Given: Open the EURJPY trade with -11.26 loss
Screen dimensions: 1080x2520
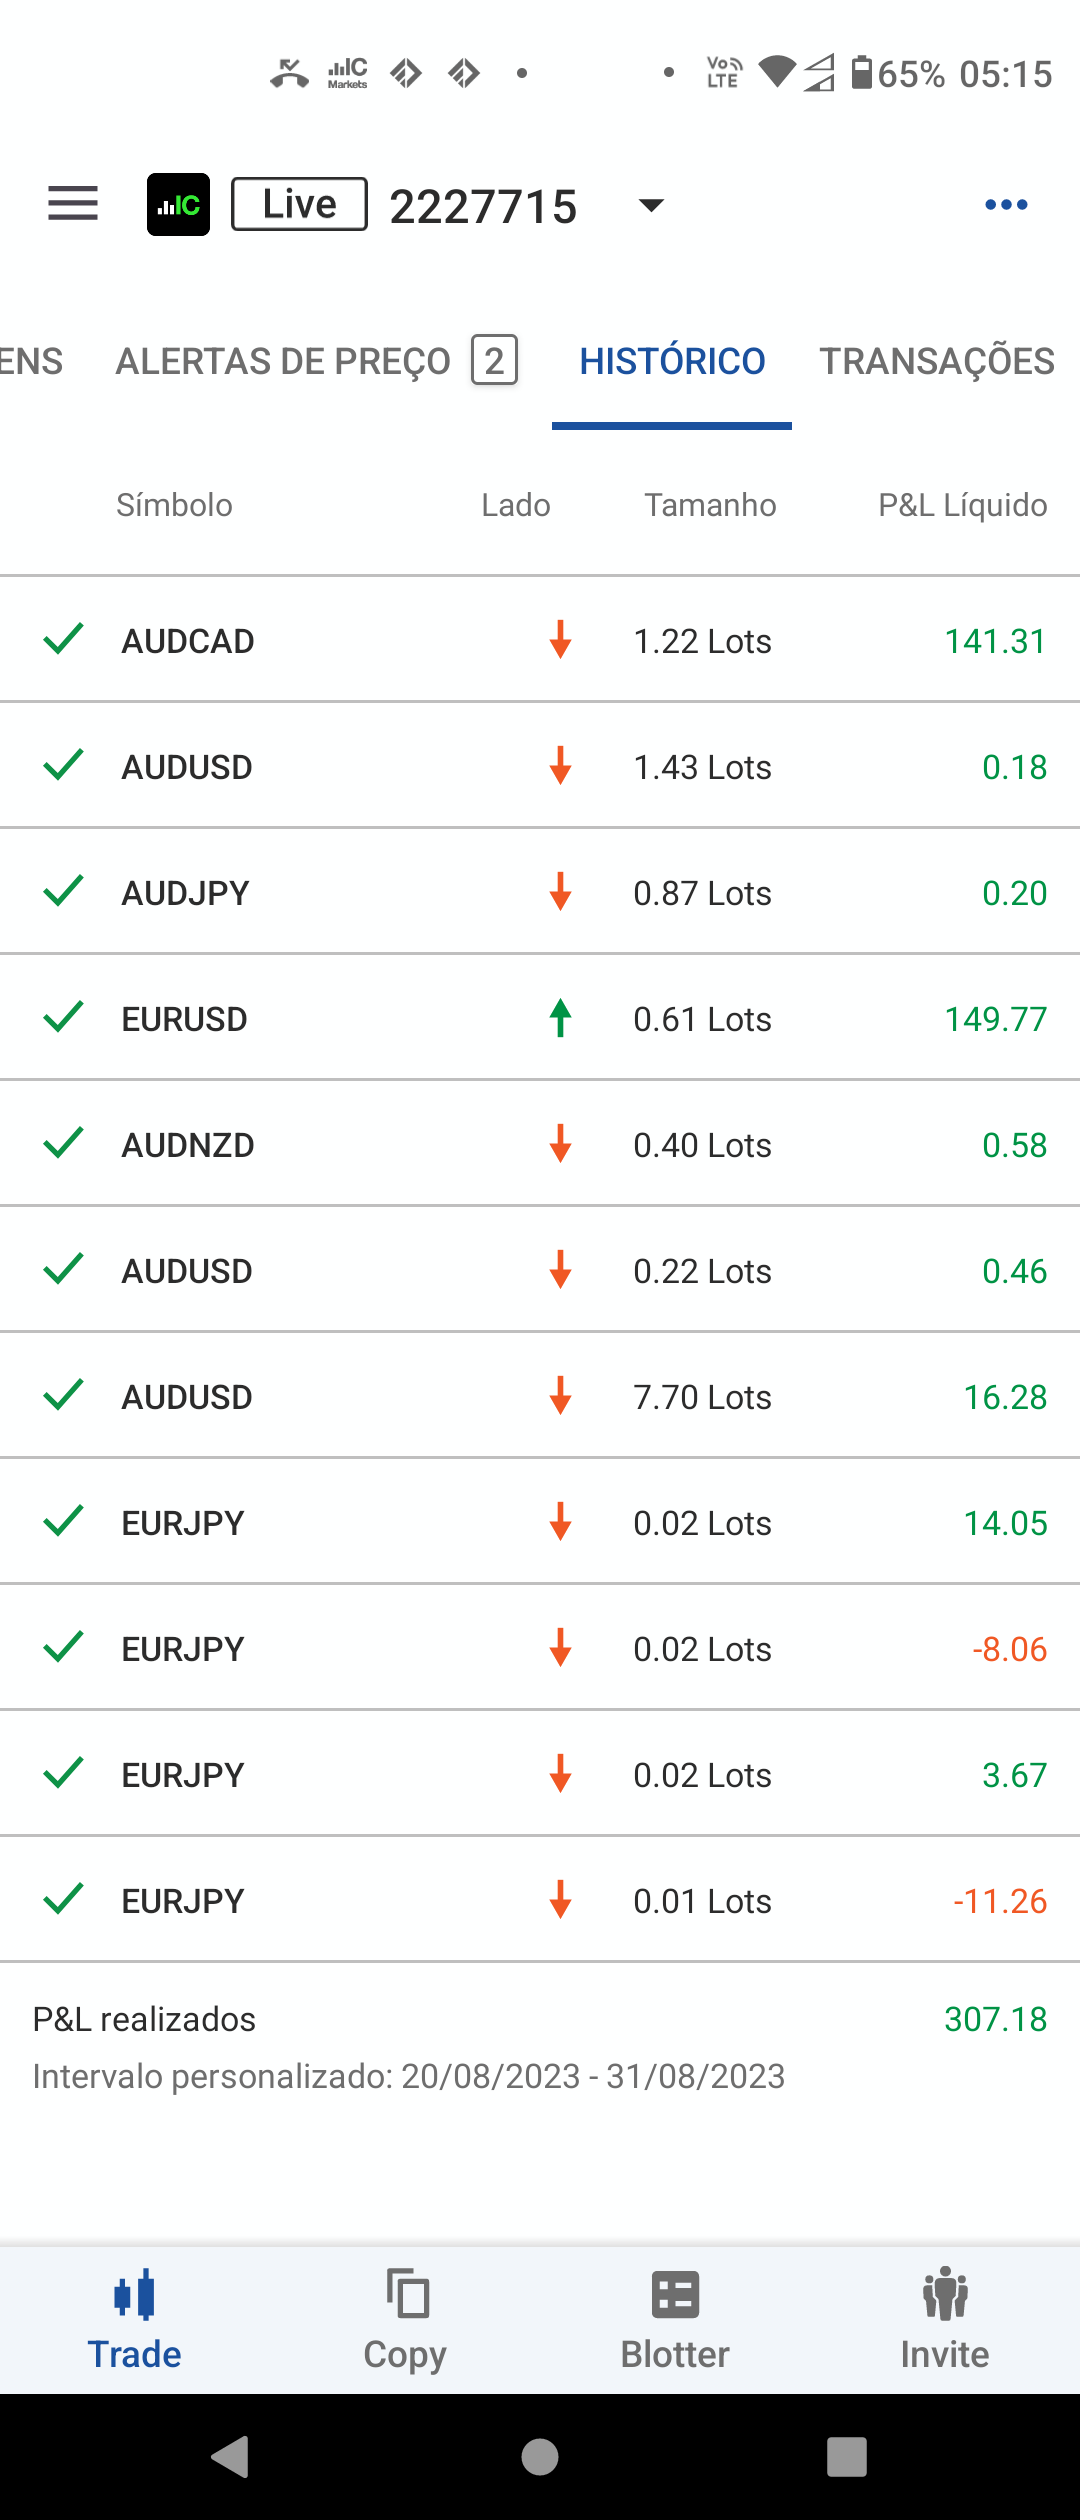Looking at the screenshot, I should coord(540,1899).
